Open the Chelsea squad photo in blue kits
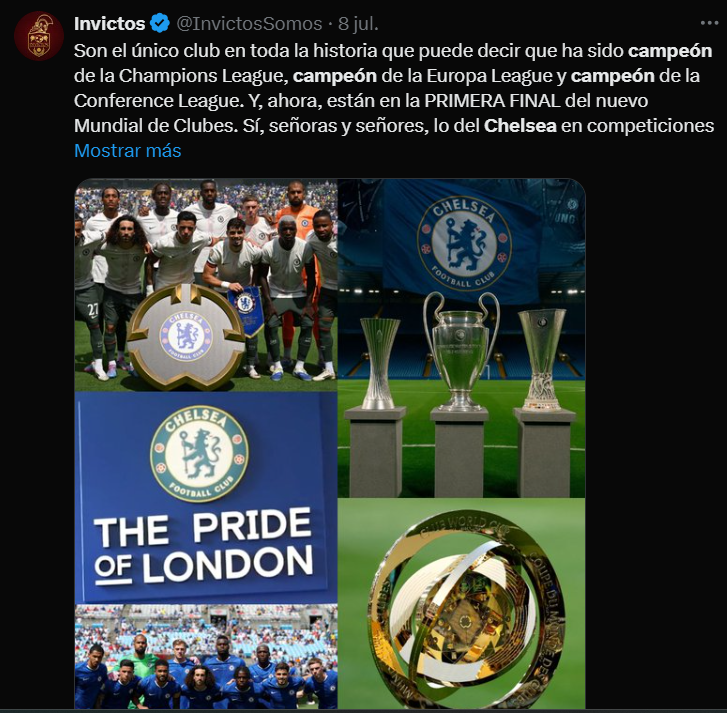 [x=206, y=656]
